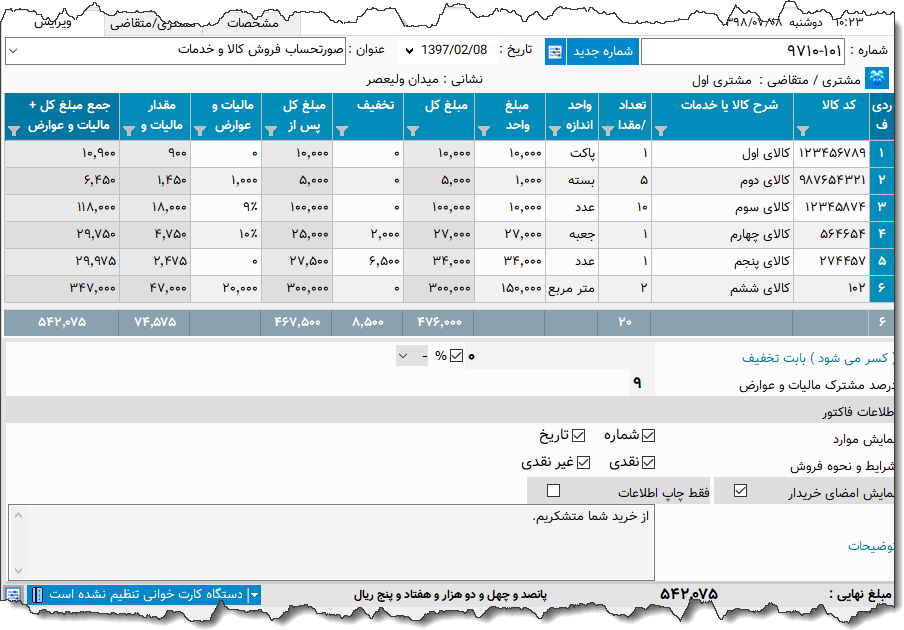This screenshot has width=904, height=630.
Task: Expand the date picker dropdown arrow
Action: pyautogui.click(x=408, y=50)
